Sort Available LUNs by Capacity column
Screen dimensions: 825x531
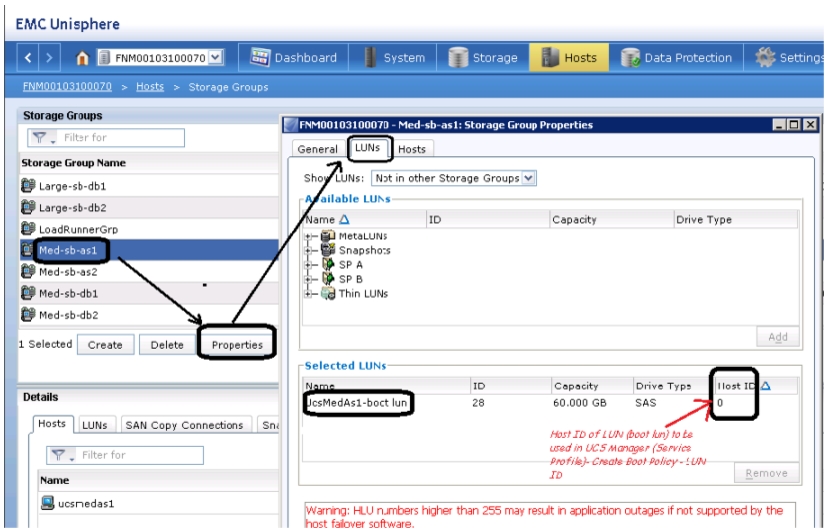[611, 219]
